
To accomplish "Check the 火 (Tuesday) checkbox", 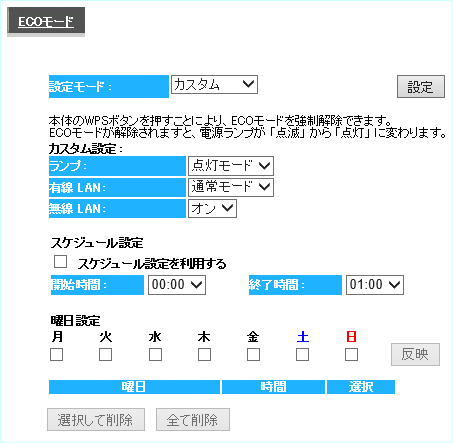I will point(105,355).
